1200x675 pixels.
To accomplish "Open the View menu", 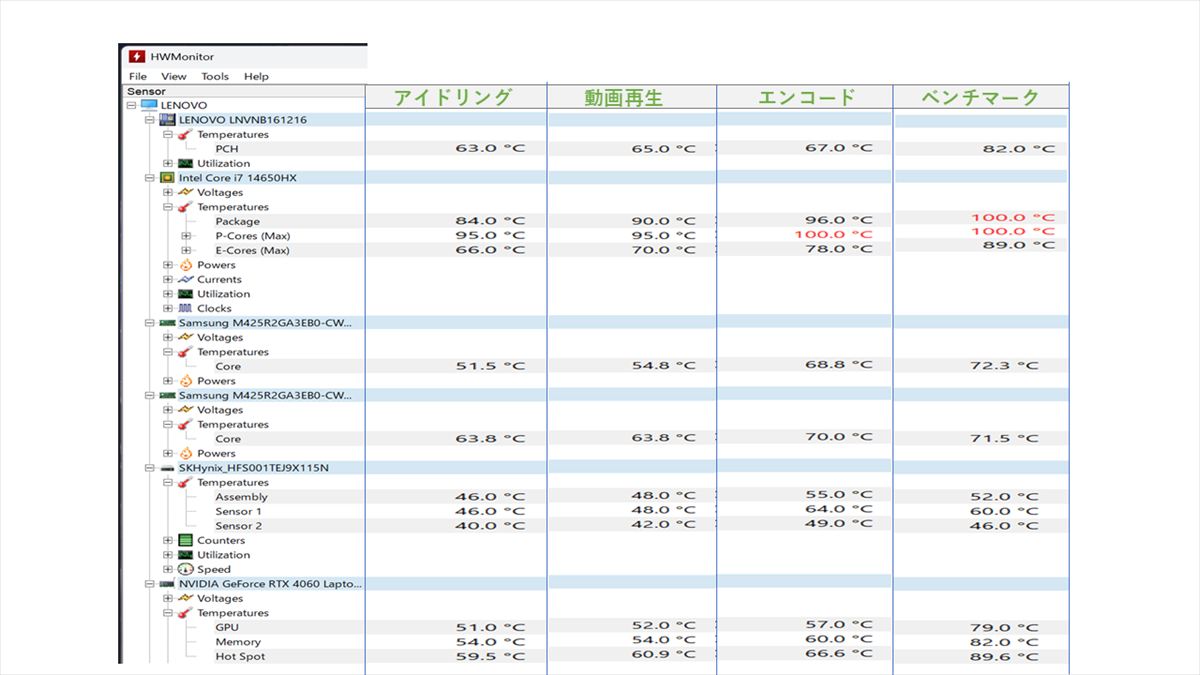I will [x=174, y=76].
